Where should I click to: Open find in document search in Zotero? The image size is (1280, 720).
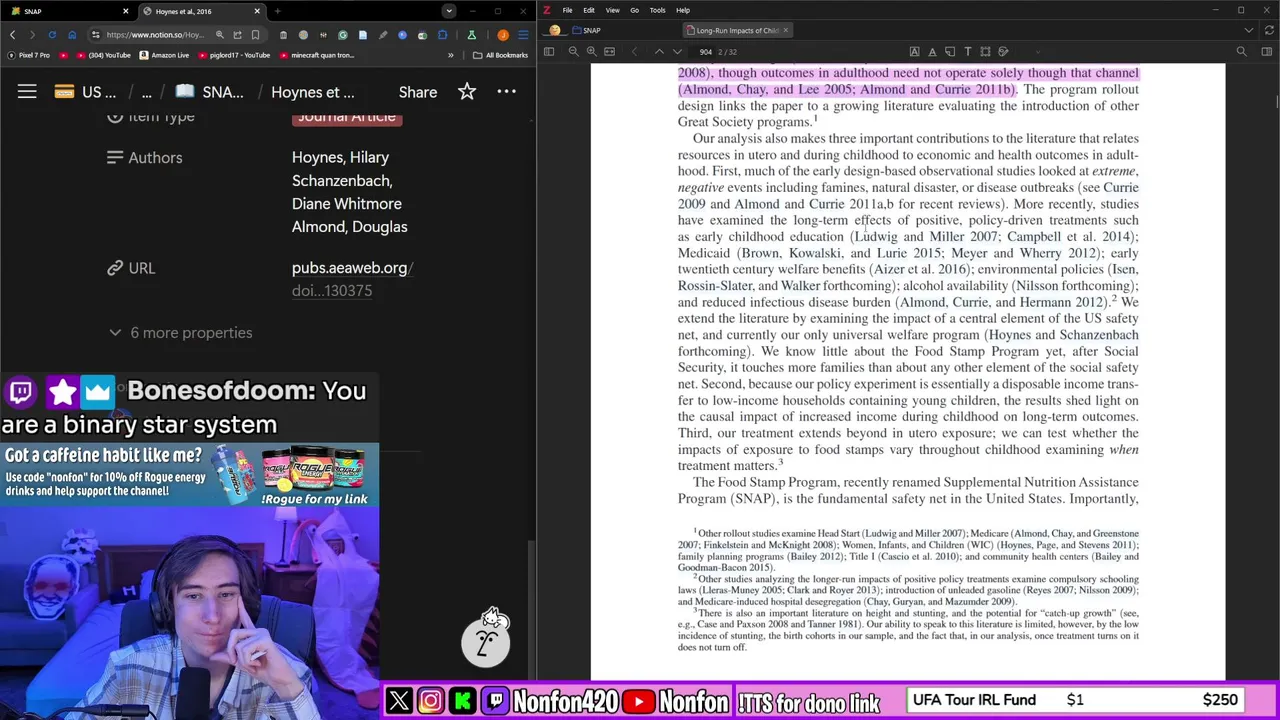click(x=1242, y=51)
